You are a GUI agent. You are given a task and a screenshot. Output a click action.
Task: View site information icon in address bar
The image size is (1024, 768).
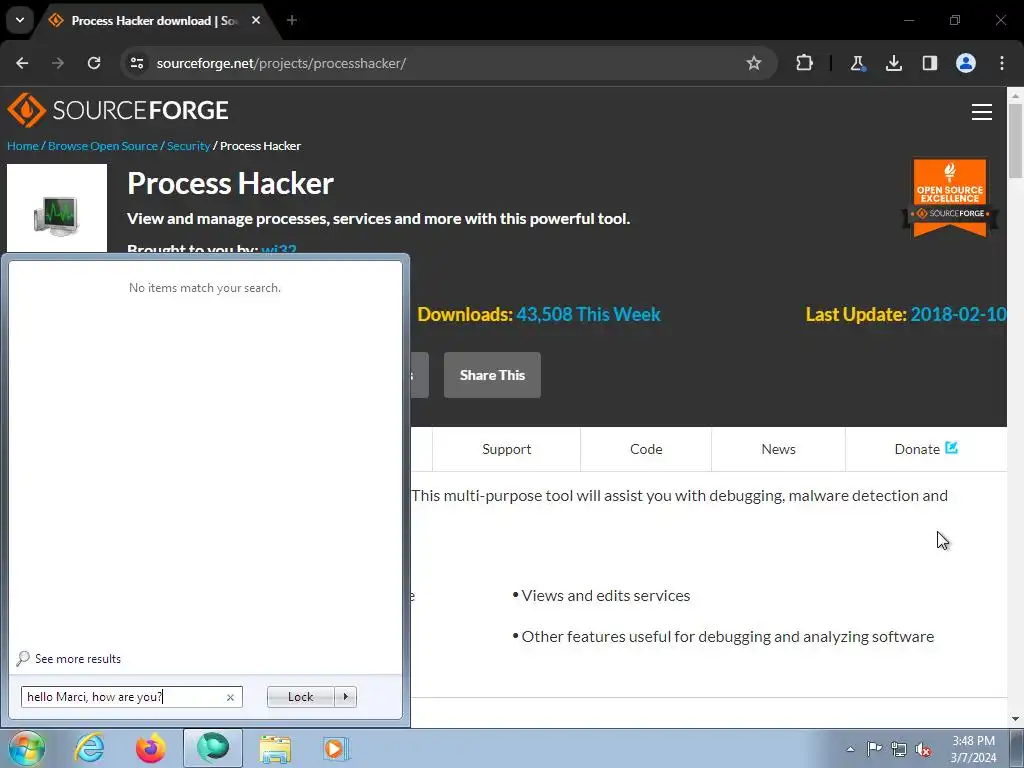137,63
